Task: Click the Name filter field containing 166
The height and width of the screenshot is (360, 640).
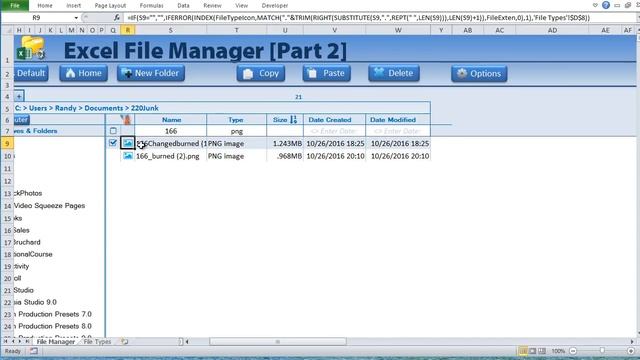Action: 171,131
